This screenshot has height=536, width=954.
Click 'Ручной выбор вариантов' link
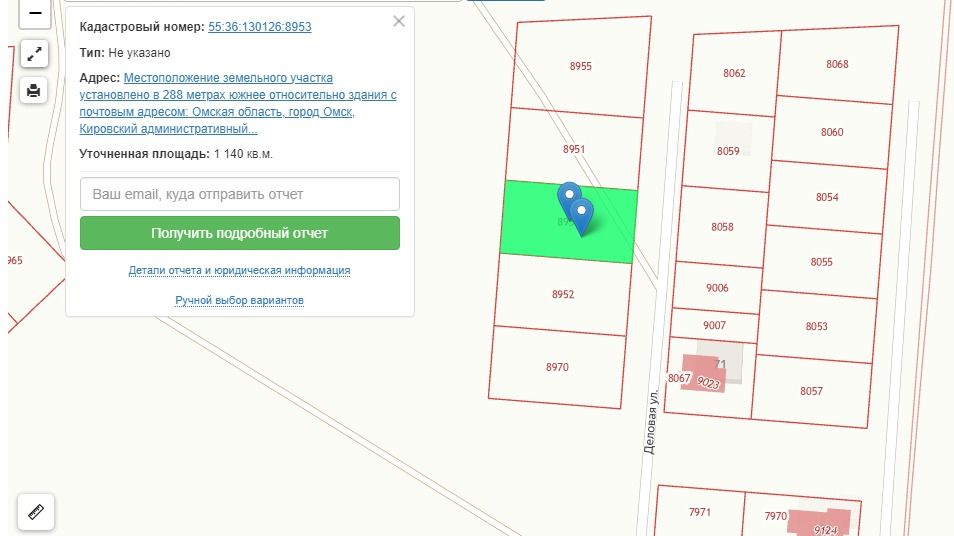pyautogui.click(x=239, y=300)
